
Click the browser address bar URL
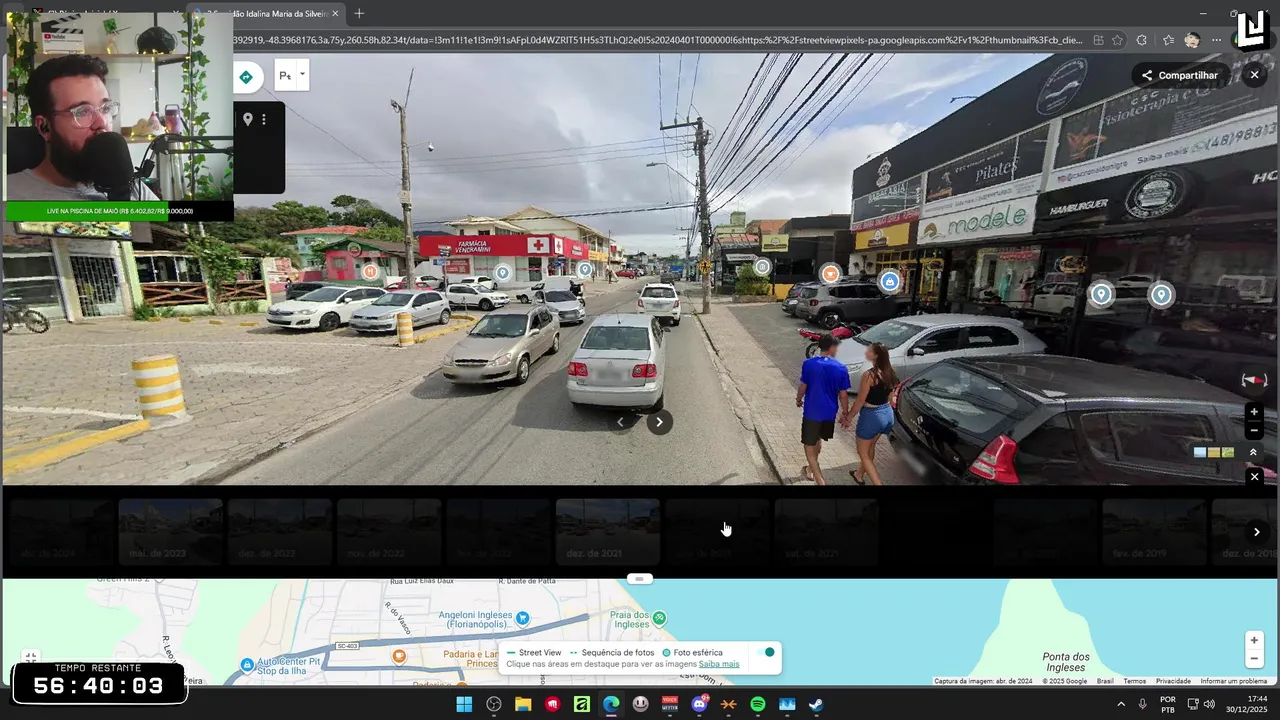(658, 40)
